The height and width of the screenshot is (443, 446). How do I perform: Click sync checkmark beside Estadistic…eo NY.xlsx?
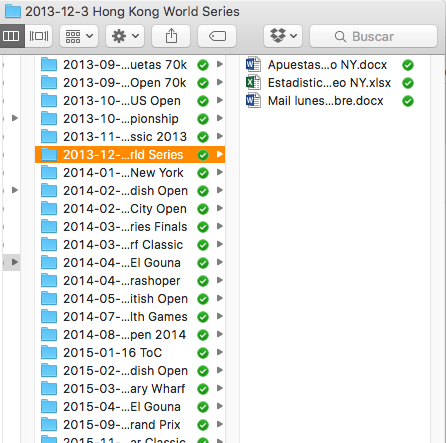point(408,83)
